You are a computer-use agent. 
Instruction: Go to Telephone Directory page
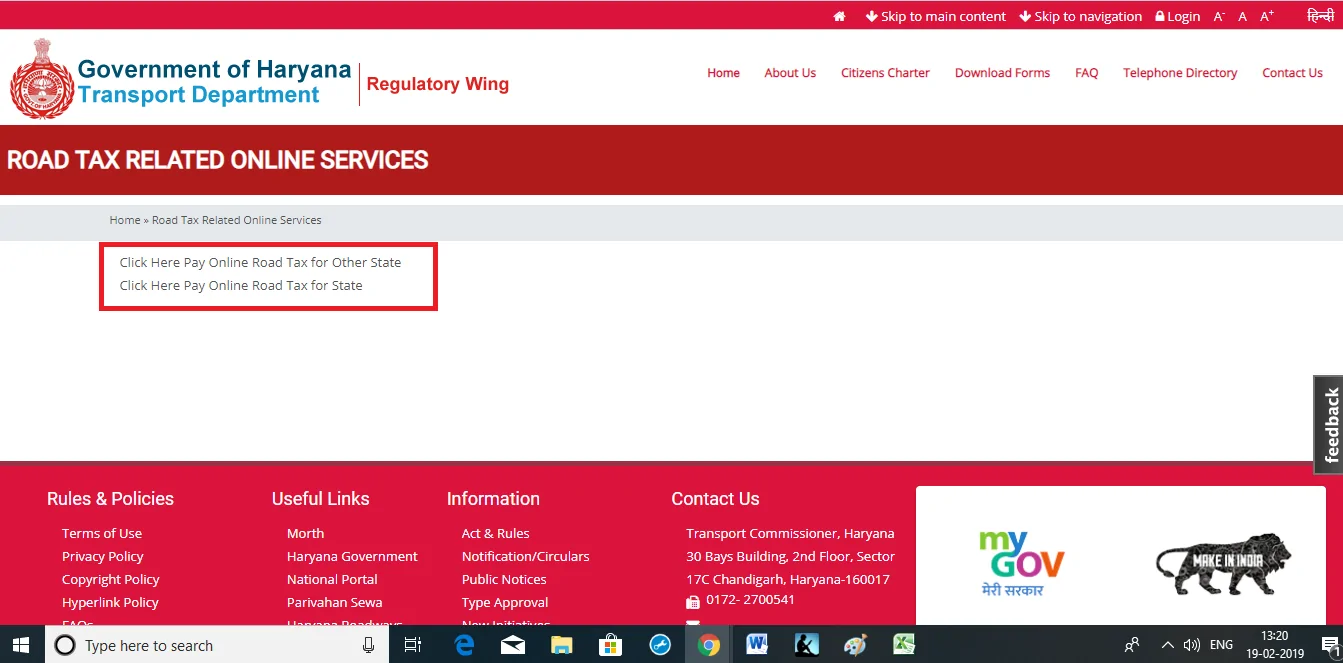point(1180,73)
